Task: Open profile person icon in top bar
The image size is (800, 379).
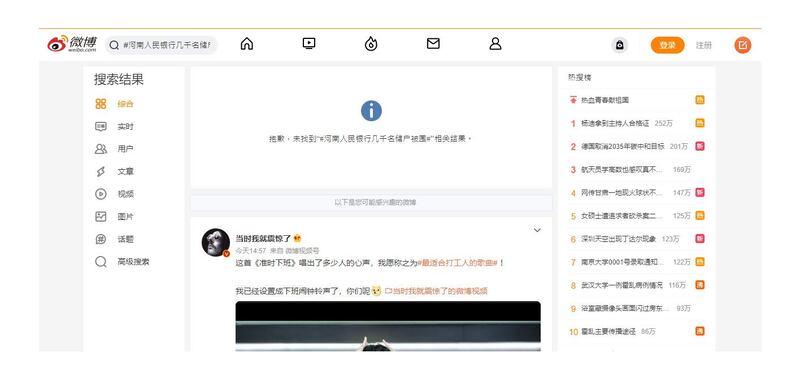Action: [495, 44]
